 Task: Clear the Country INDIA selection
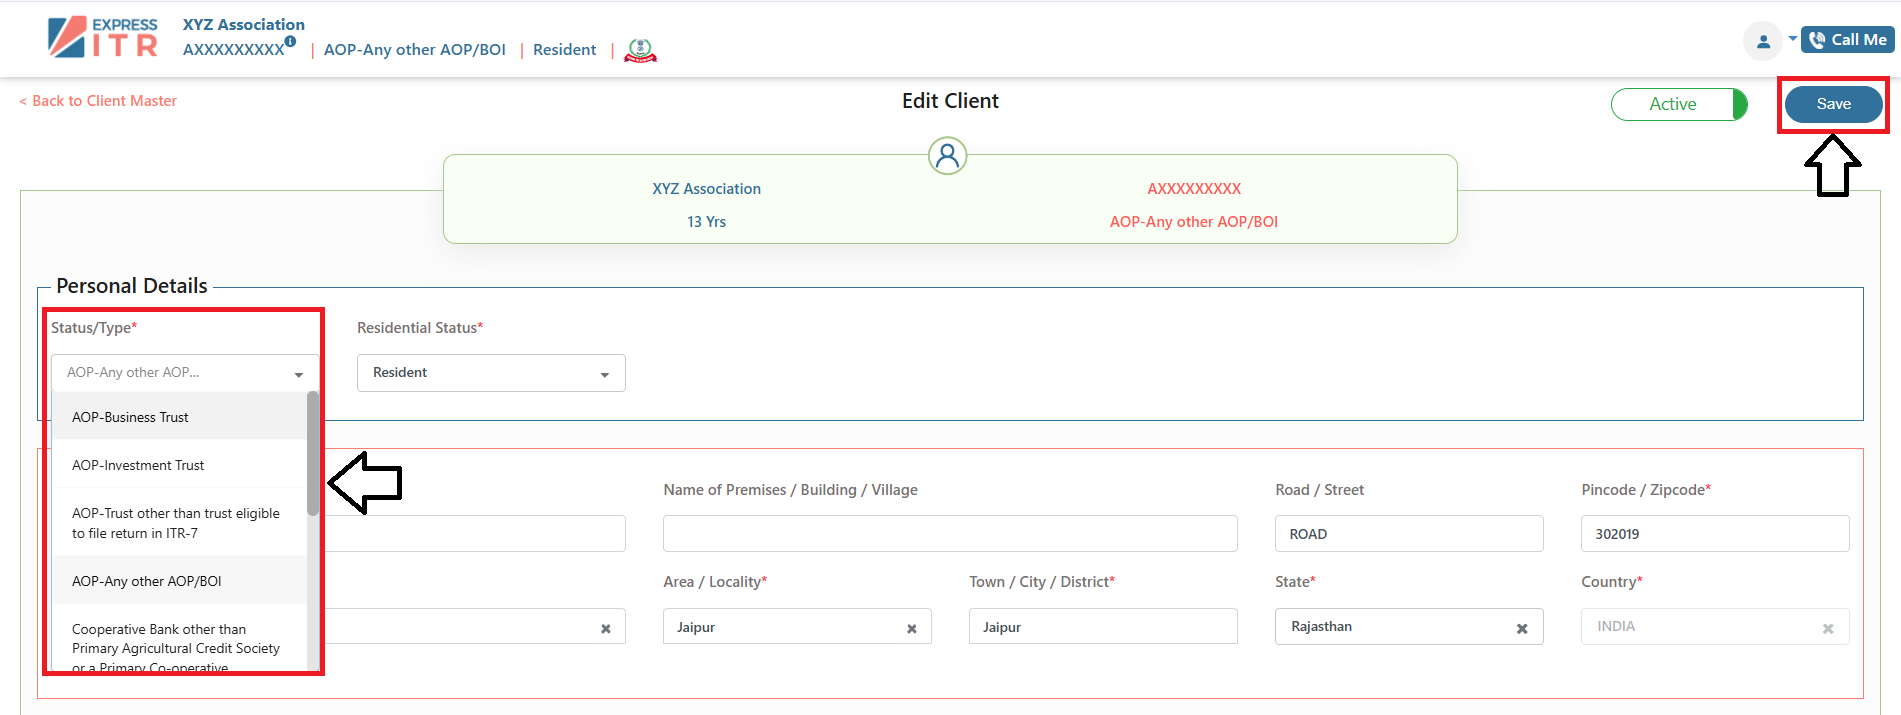click(1828, 629)
